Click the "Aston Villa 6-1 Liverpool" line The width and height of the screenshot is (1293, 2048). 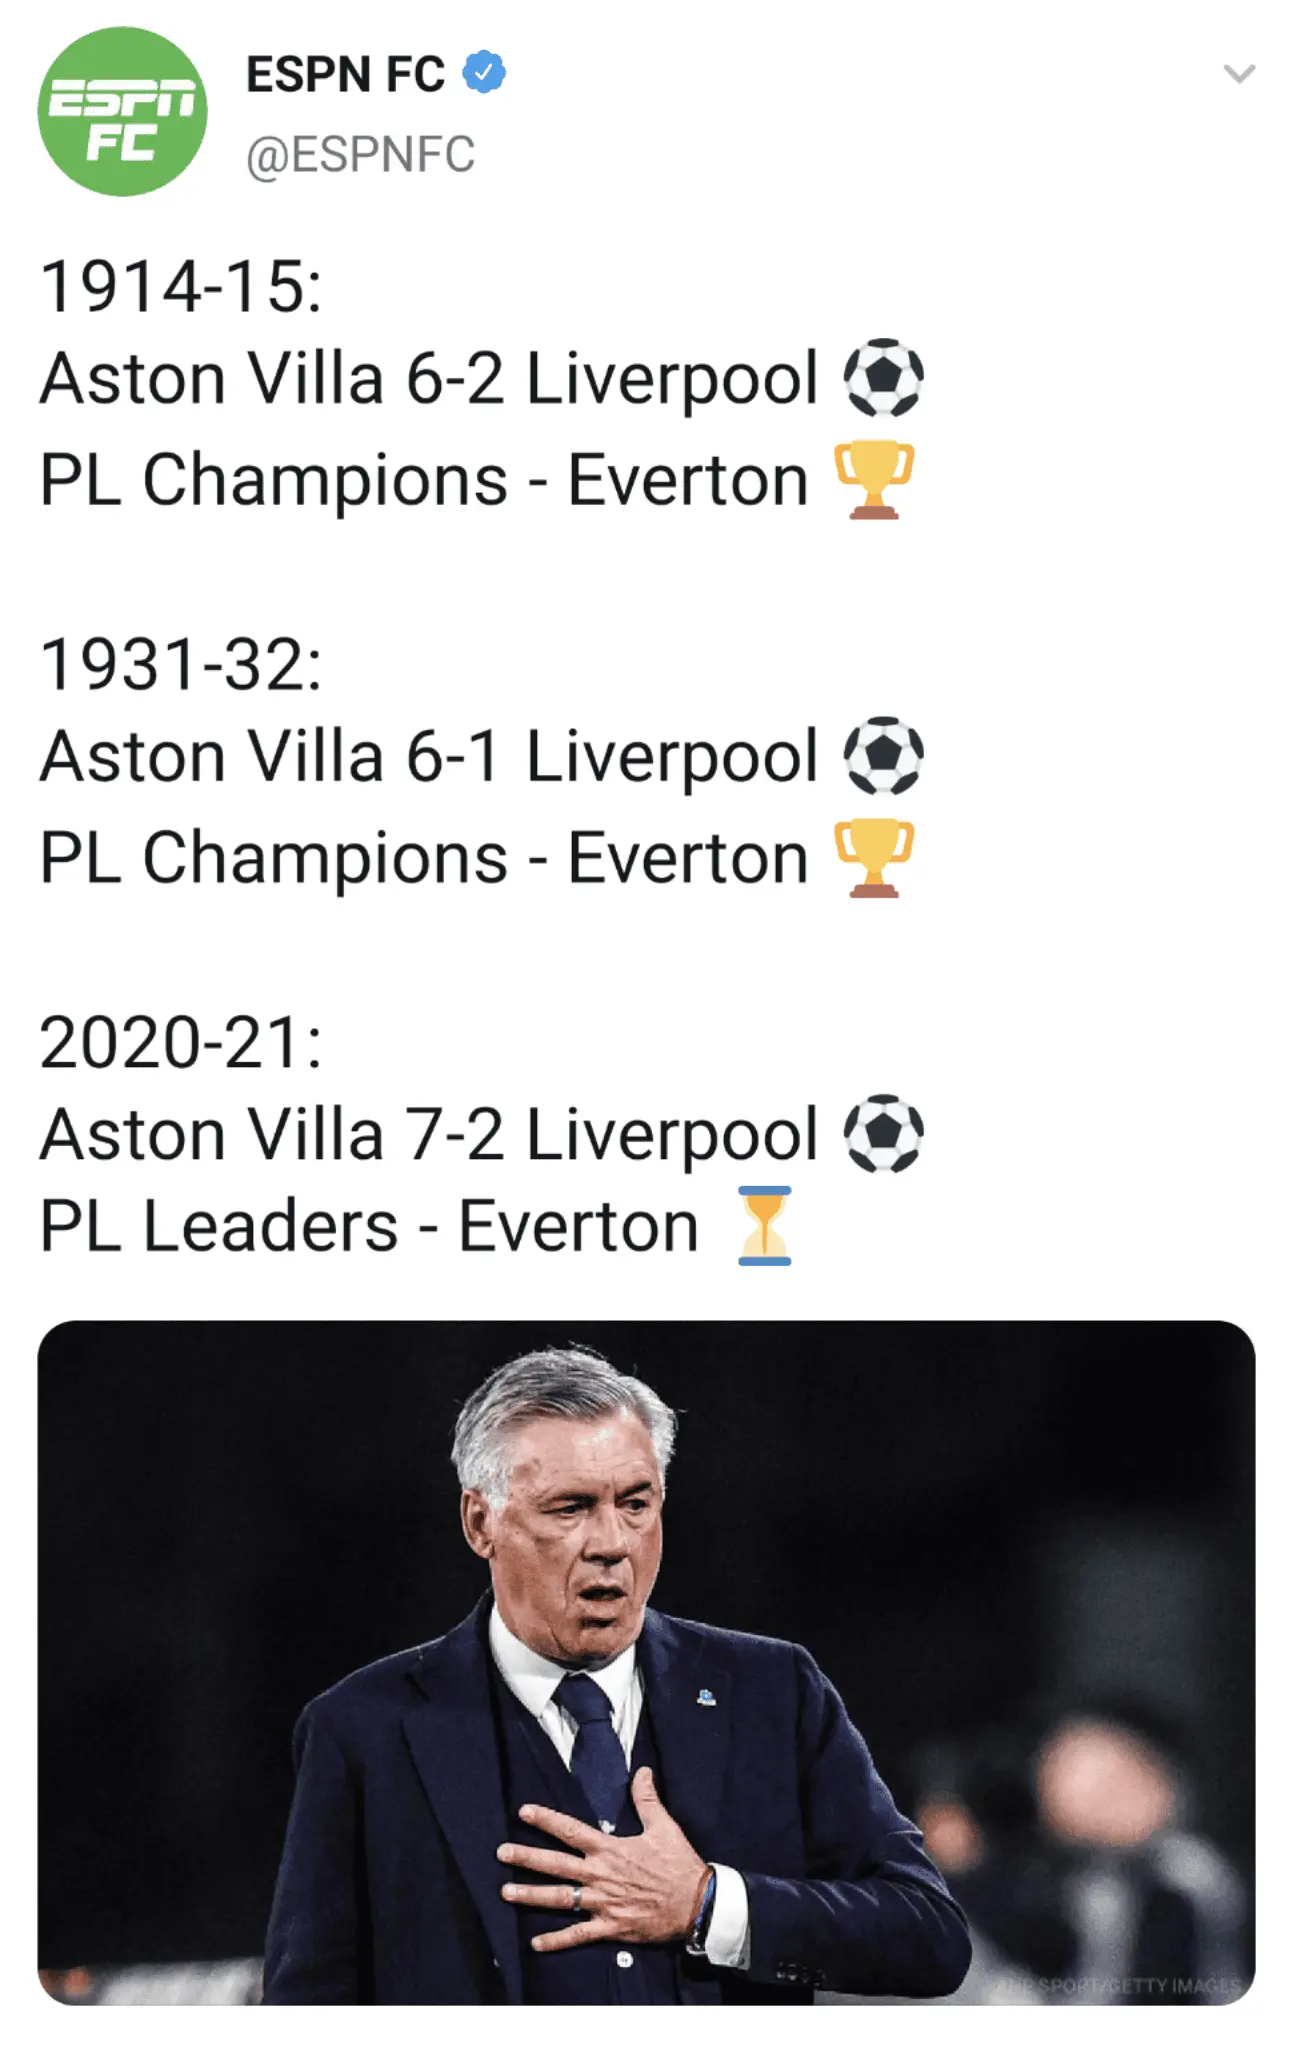pos(429,757)
